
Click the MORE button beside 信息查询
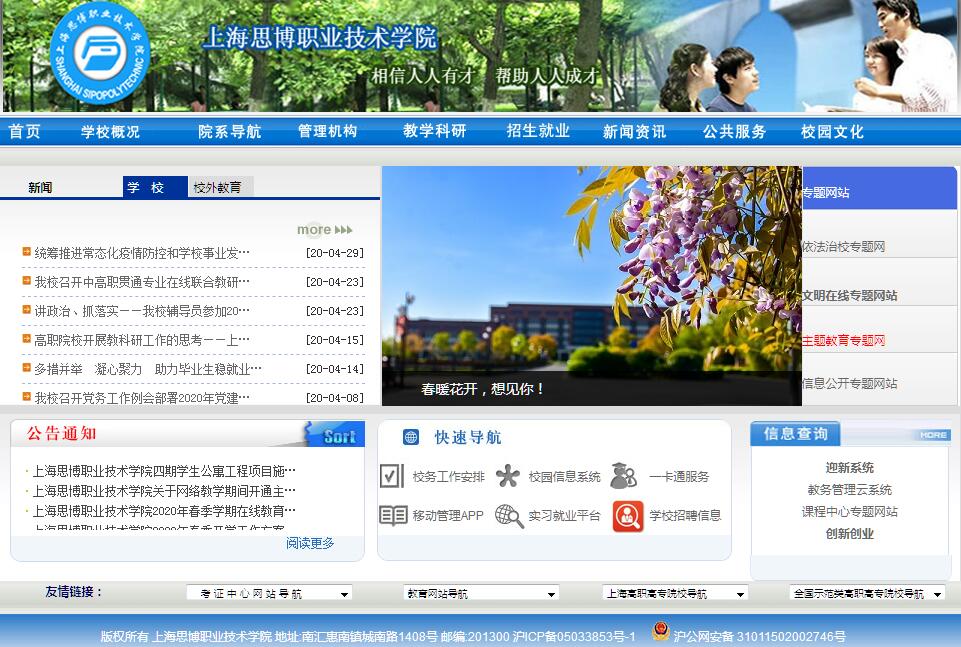(x=933, y=435)
